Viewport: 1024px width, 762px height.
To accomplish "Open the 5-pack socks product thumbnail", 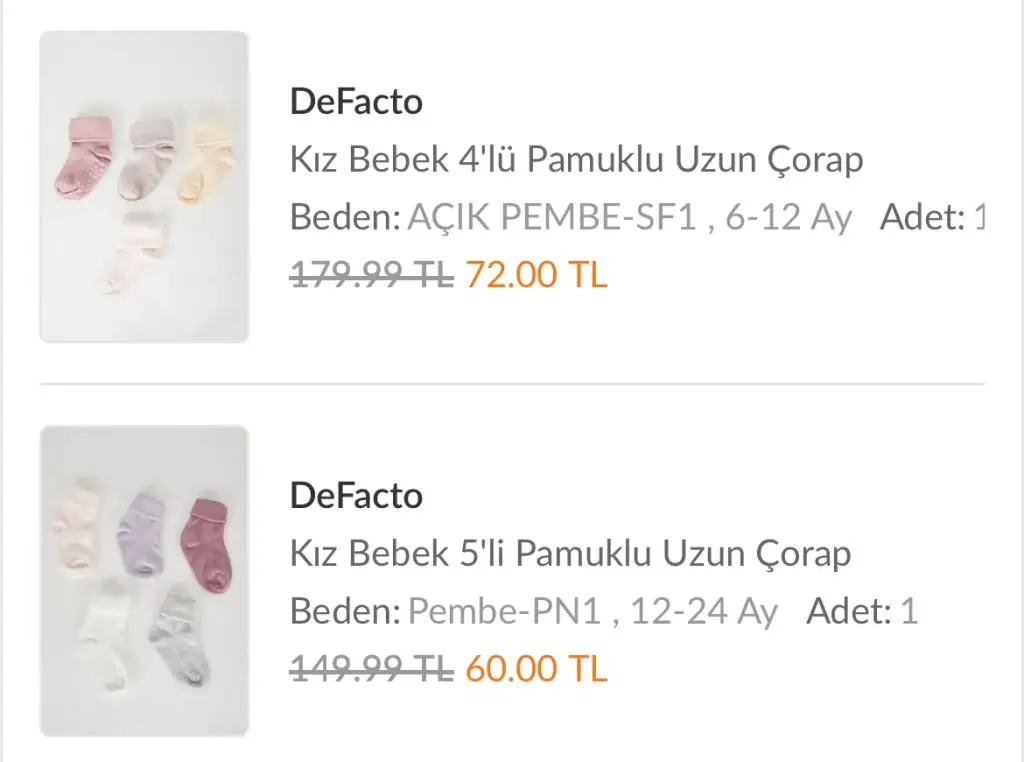I will (x=144, y=581).
